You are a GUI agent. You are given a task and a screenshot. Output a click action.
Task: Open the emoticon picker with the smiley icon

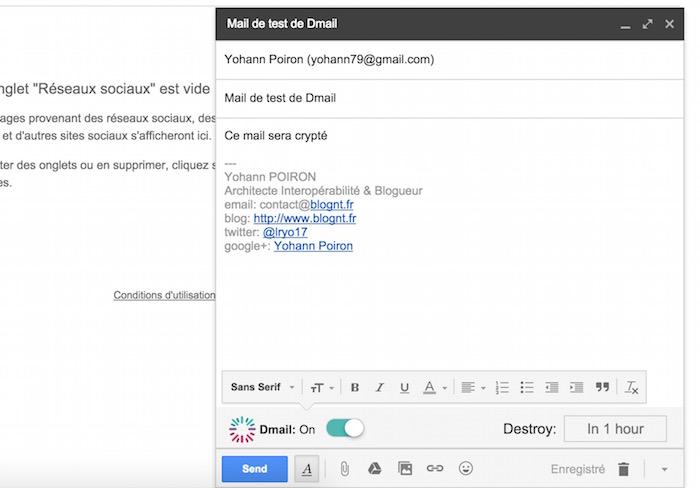(x=466, y=468)
